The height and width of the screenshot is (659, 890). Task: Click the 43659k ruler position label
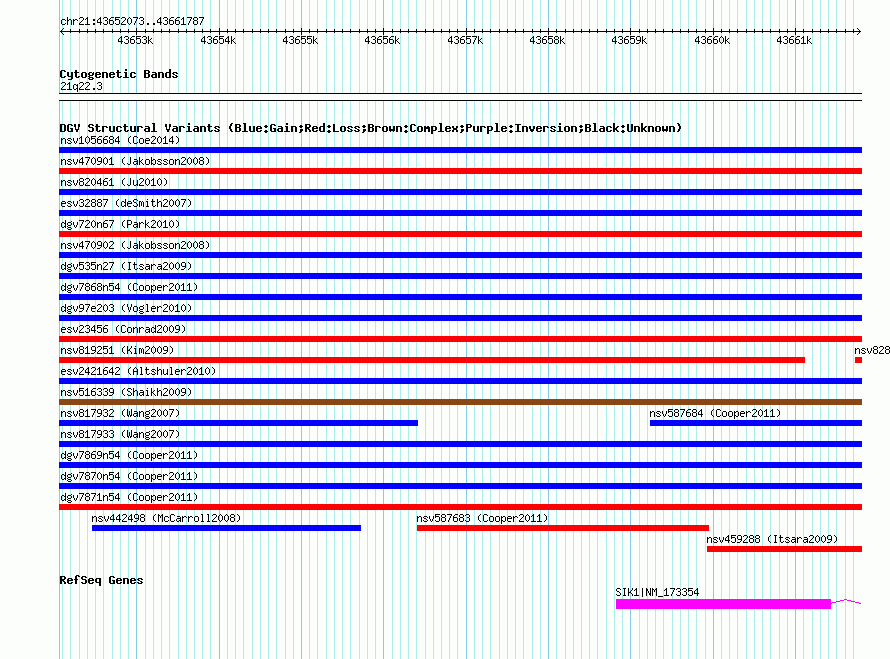pyautogui.click(x=629, y=41)
